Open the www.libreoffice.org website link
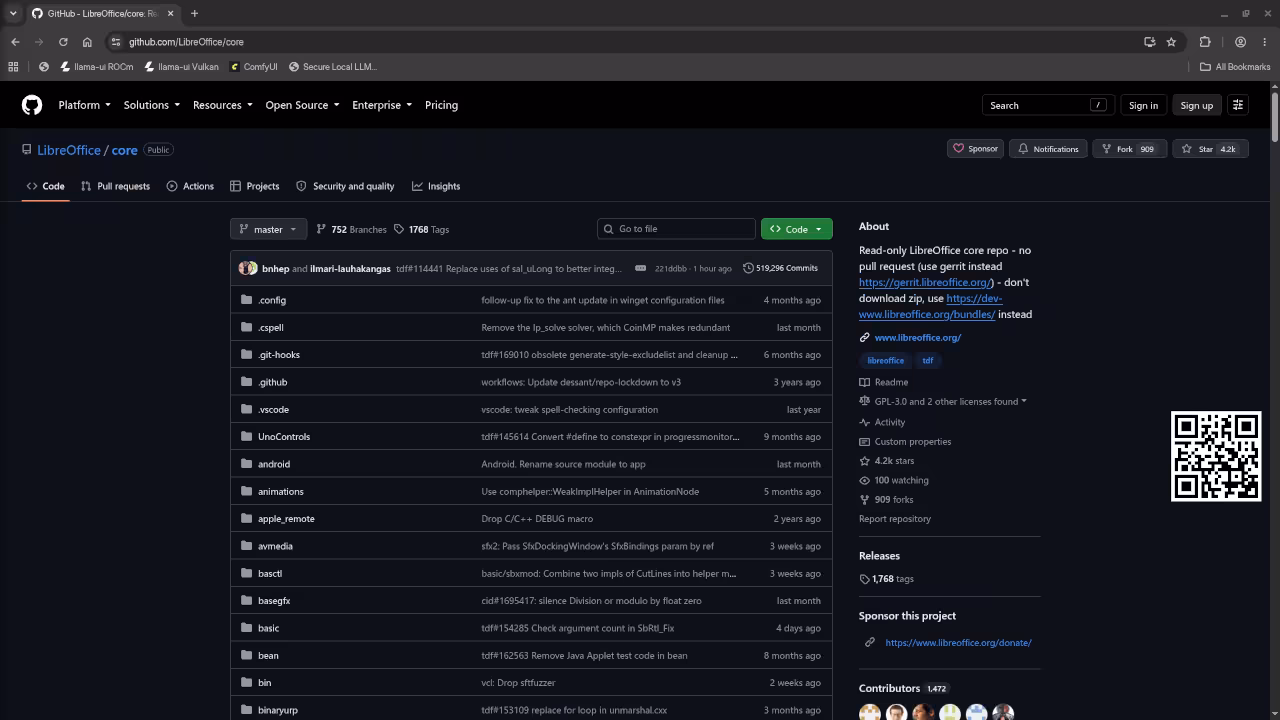The image size is (1280, 720). (917, 337)
